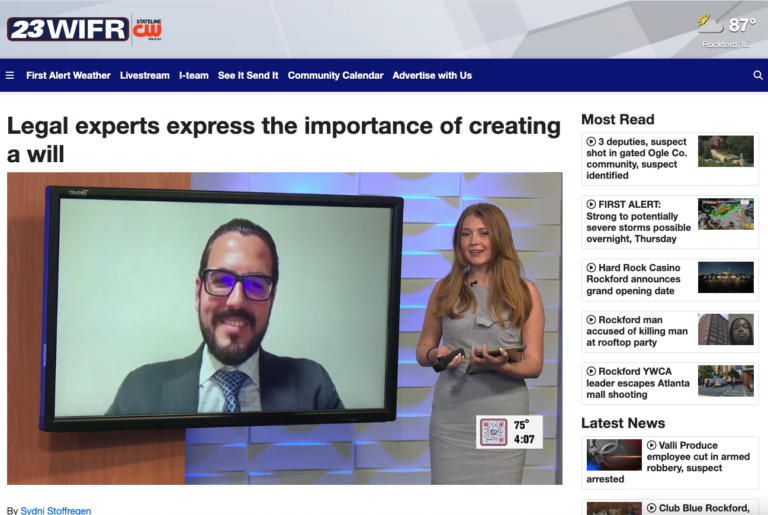Click the 87° Rockford temperature display
Viewport: 768px width, 515px height.
pyautogui.click(x=742, y=25)
